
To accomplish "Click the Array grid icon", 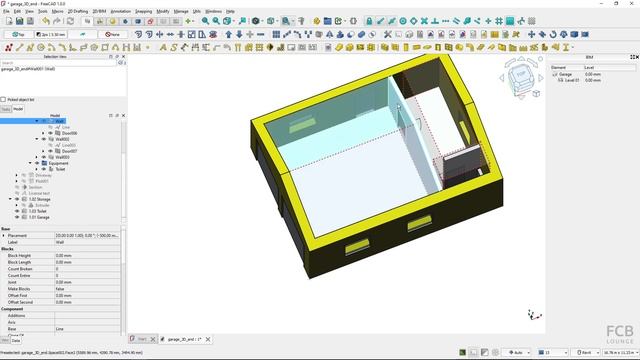I will [276, 34].
